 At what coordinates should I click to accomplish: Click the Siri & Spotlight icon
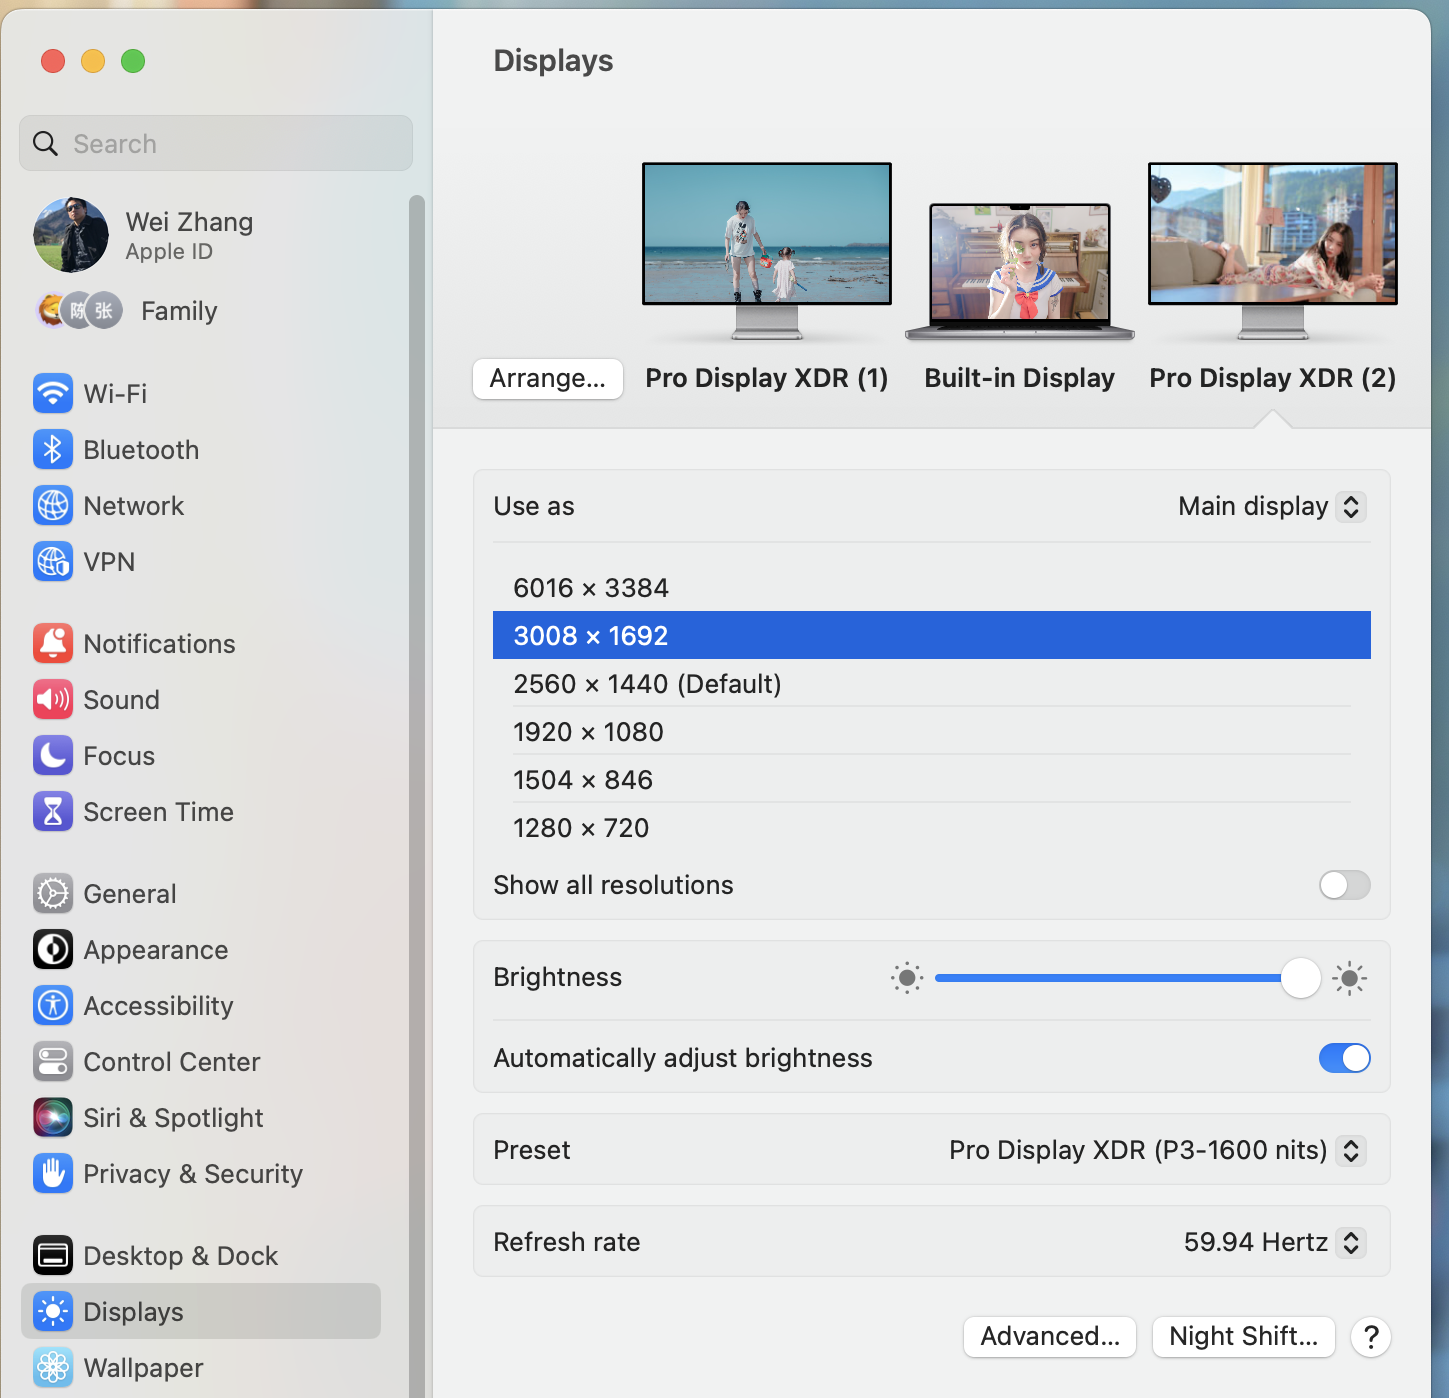pyautogui.click(x=53, y=1118)
